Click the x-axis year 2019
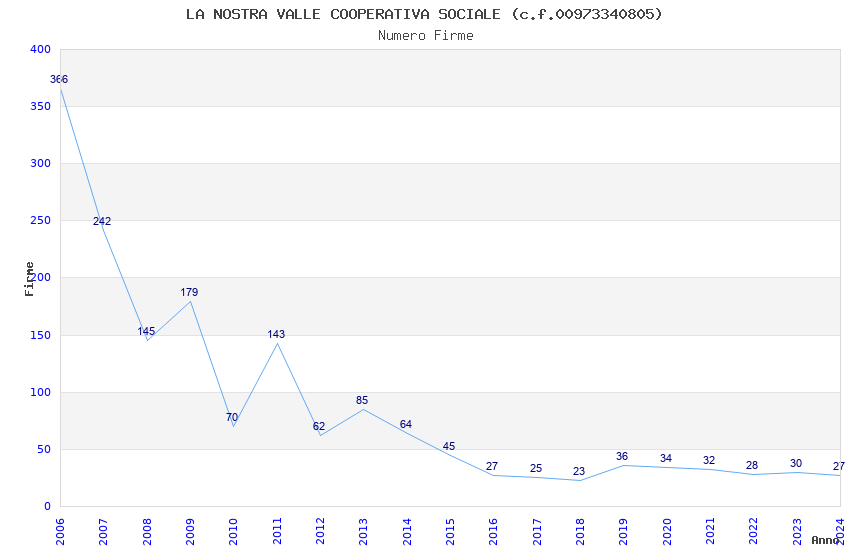850x550 pixels. pos(623,532)
